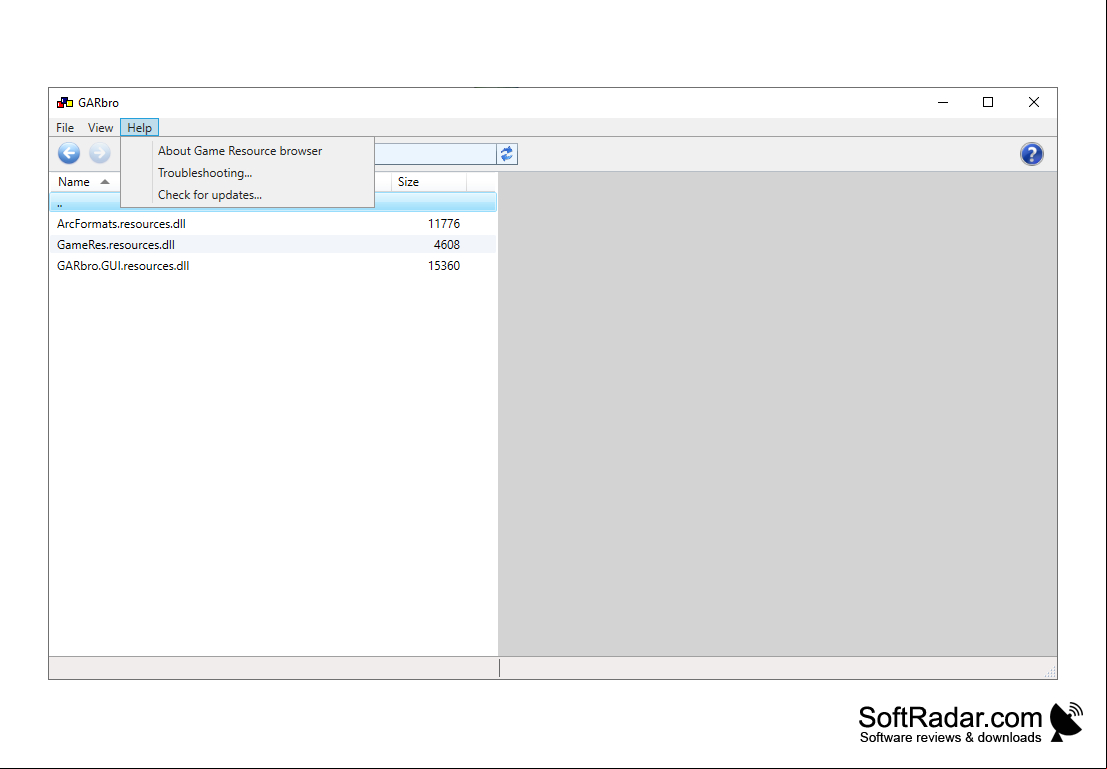Close the GARbro window
This screenshot has height=769, width=1107.
pos(1034,103)
